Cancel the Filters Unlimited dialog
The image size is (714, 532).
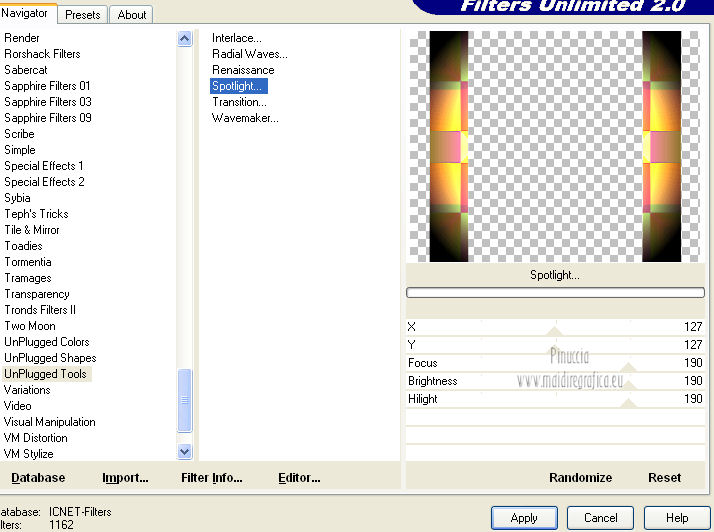click(600, 518)
